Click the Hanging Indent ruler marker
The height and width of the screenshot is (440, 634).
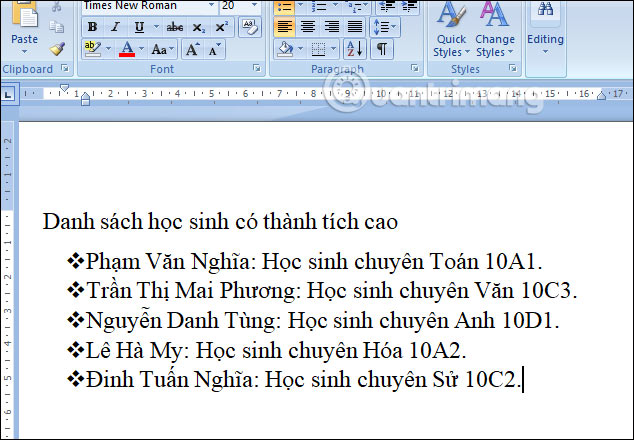(x=85, y=96)
